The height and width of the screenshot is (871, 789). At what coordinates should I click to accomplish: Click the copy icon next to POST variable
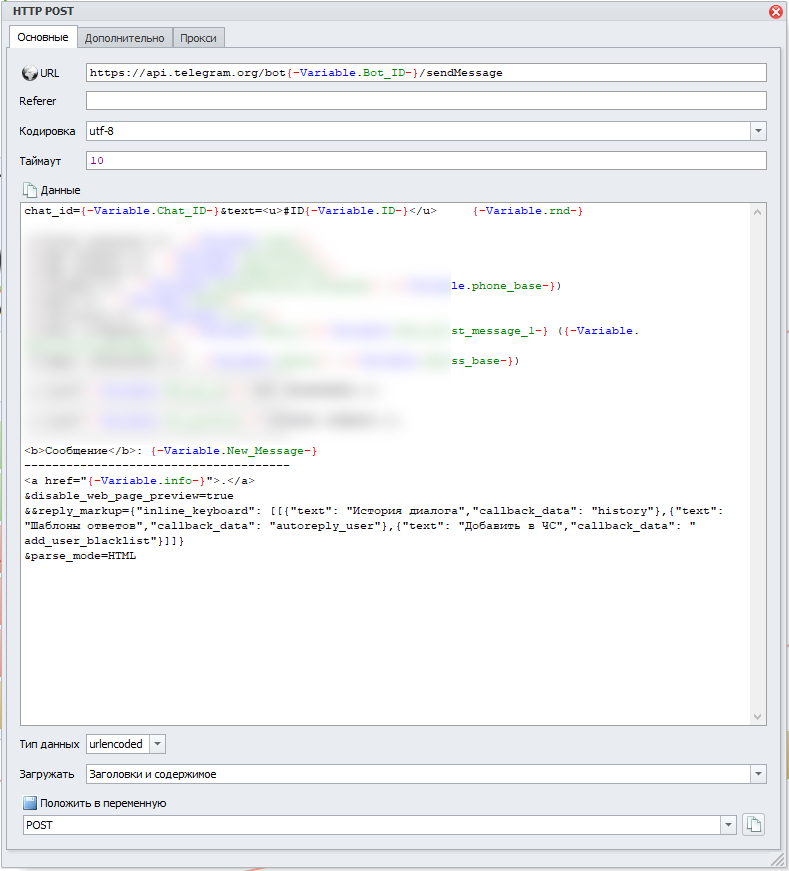(753, 824)
